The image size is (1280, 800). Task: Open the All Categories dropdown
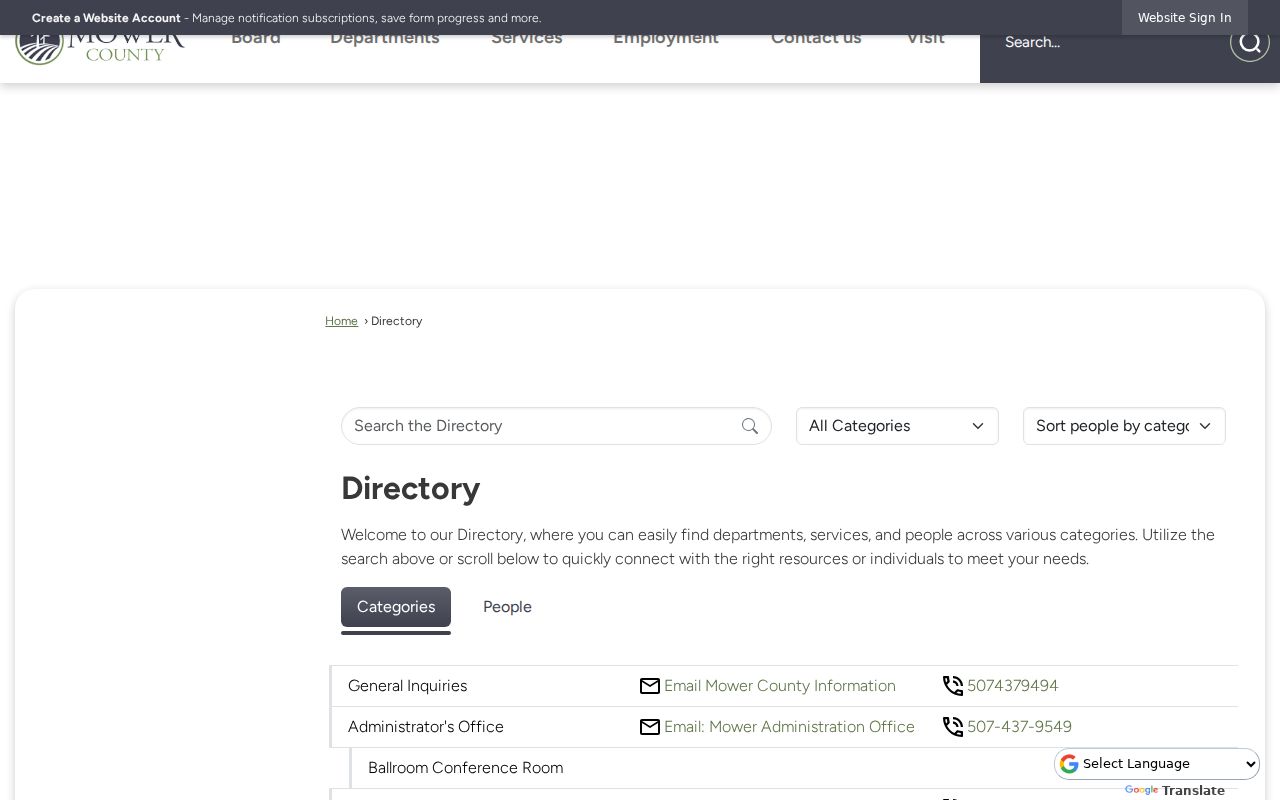[897, 426]
